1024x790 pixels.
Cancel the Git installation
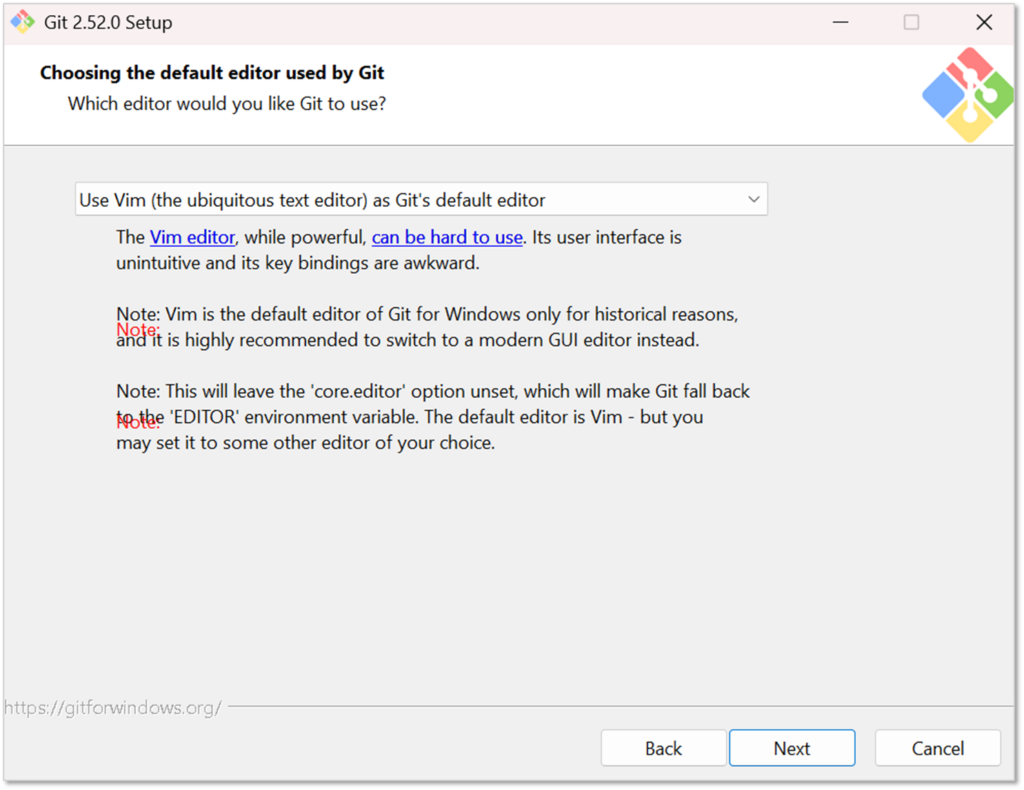937,748
